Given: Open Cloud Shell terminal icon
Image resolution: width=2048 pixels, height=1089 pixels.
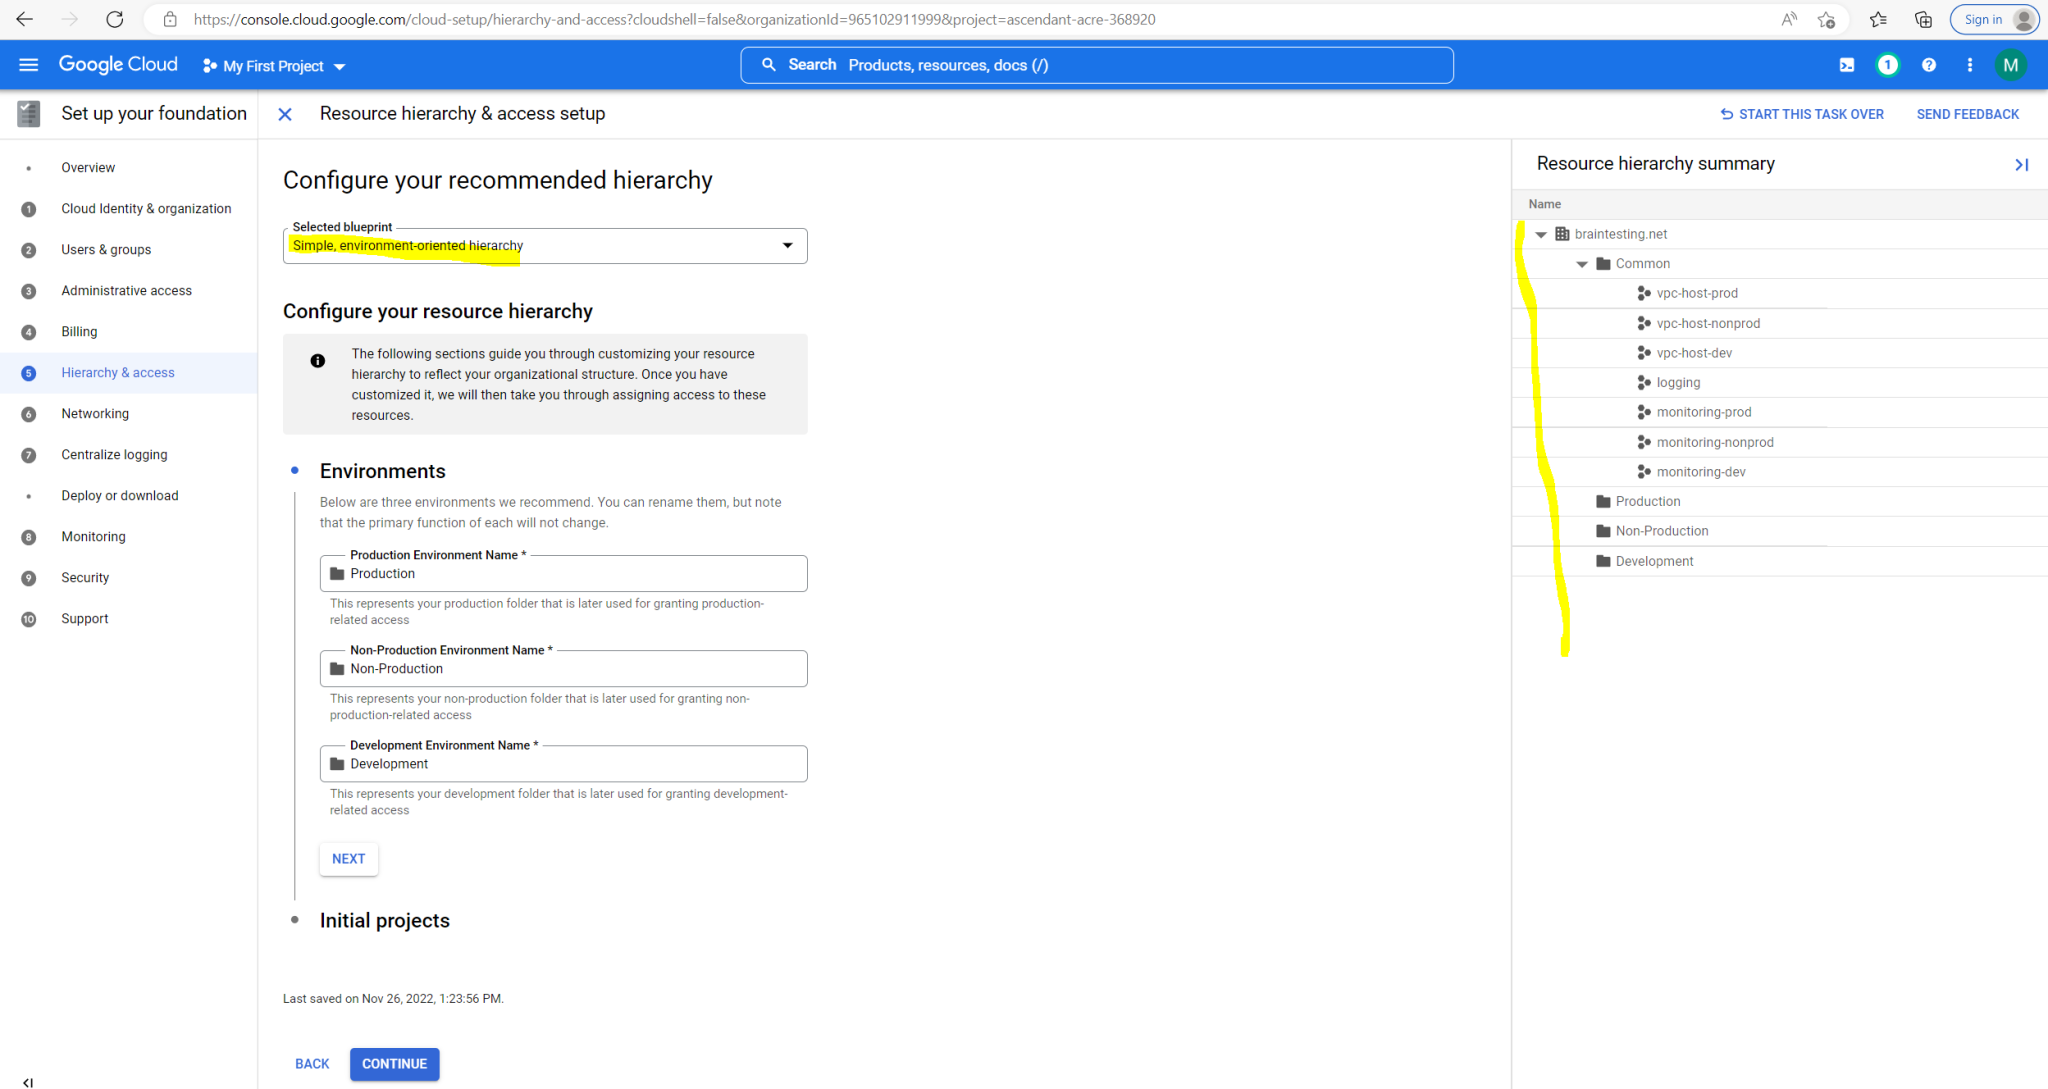Looking at the screenshot, I should coord(1846,64).
